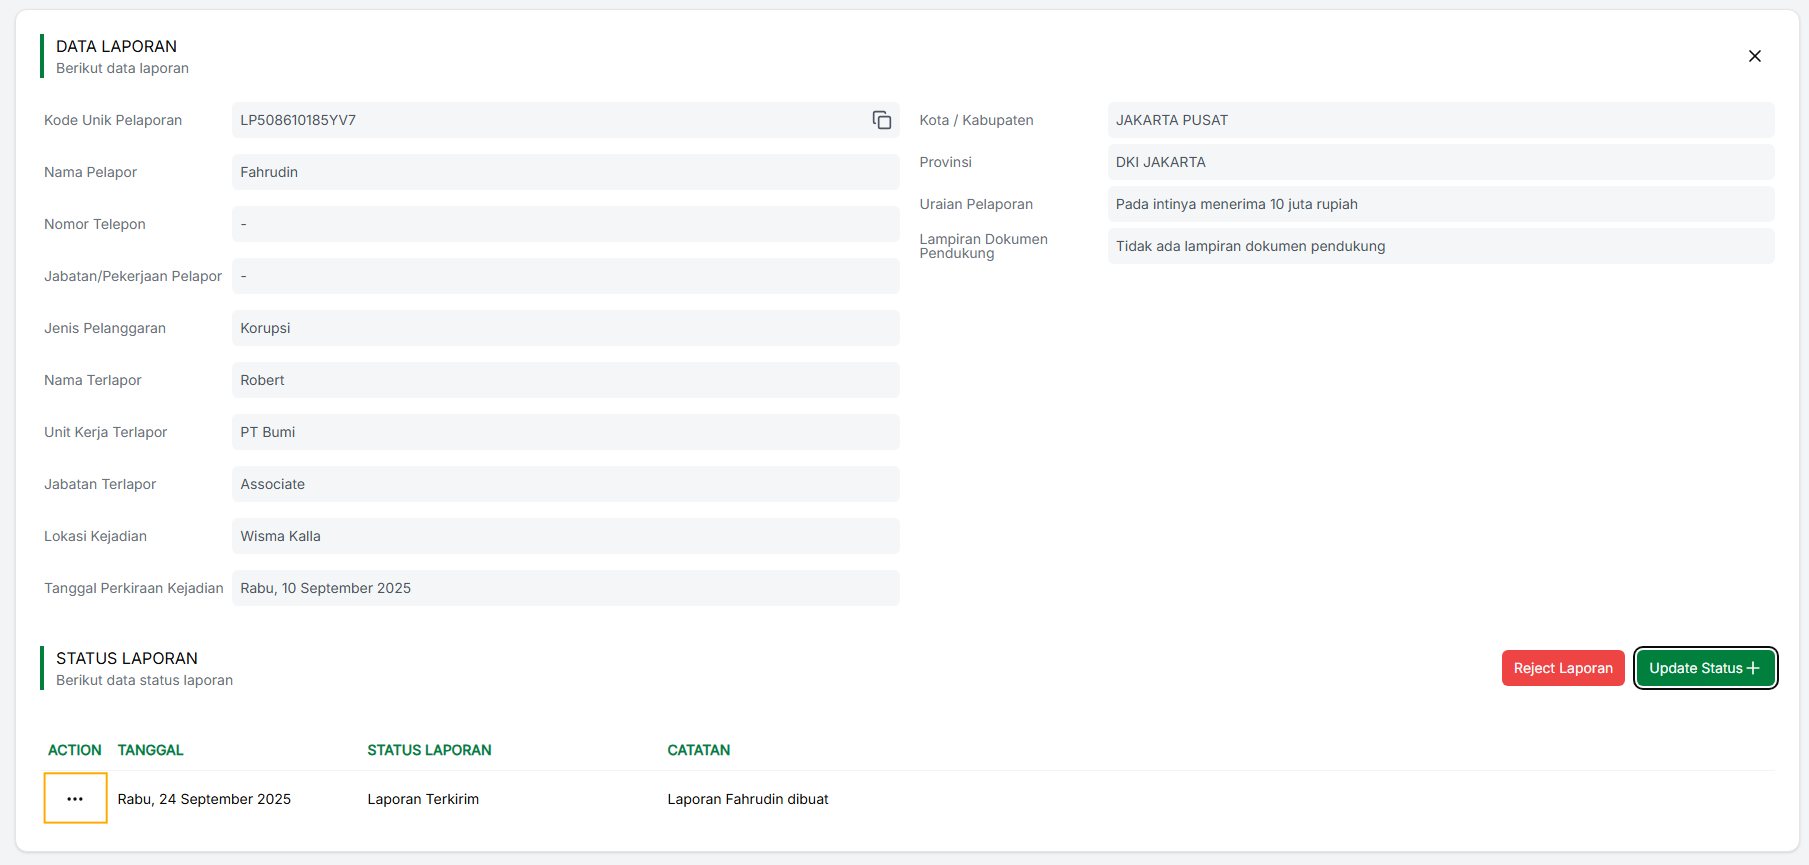Click the Provinsi field DKI JAKARTA

(1441, 162)
